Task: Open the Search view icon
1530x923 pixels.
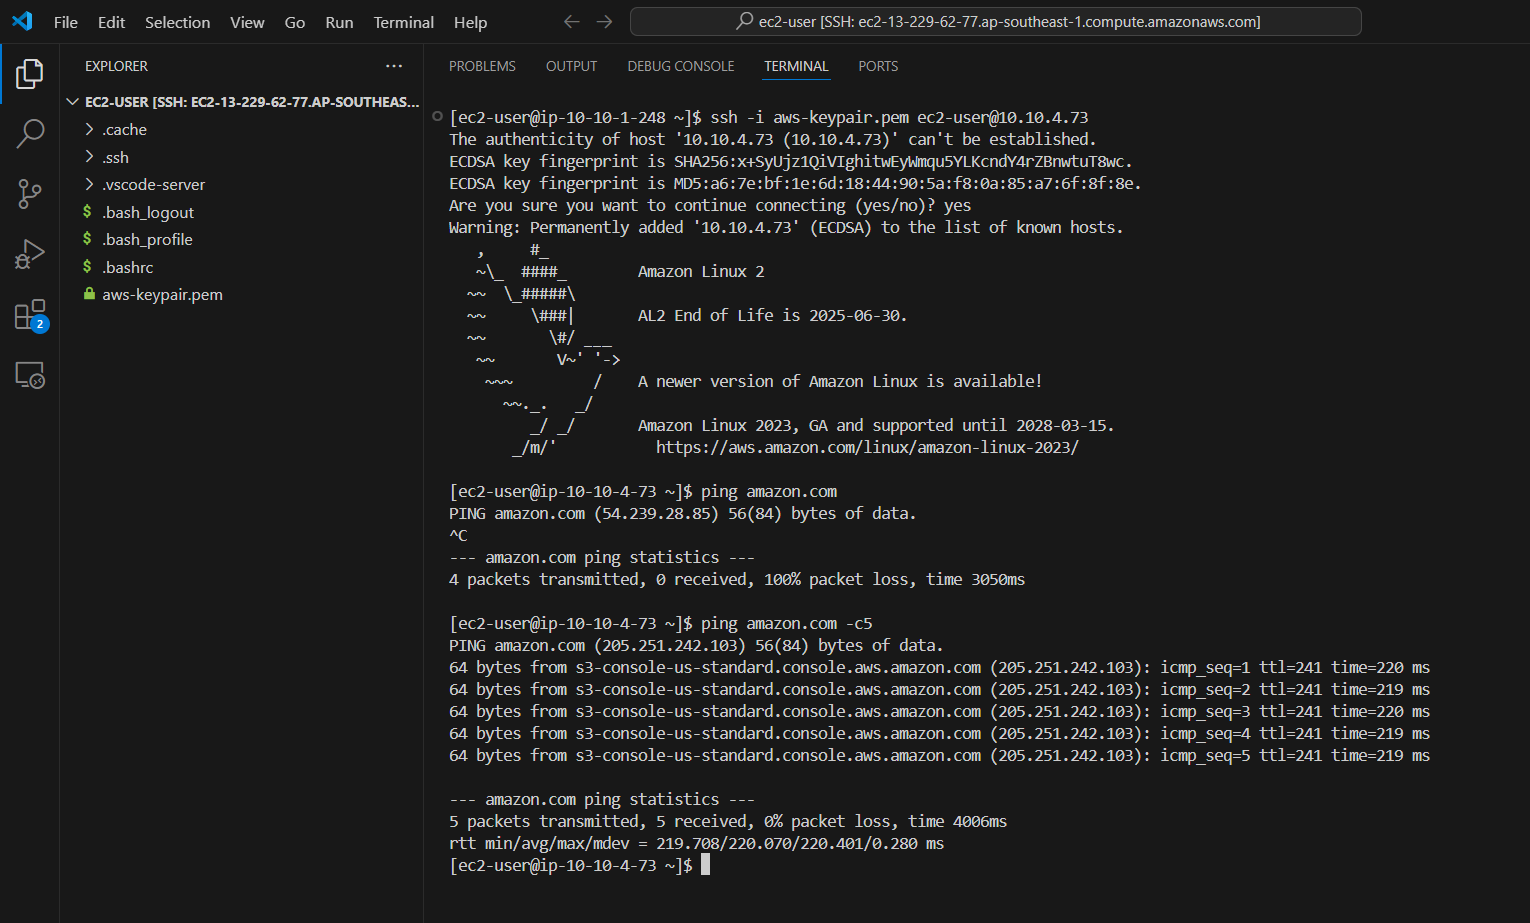Action: click(x=30, y=133)
